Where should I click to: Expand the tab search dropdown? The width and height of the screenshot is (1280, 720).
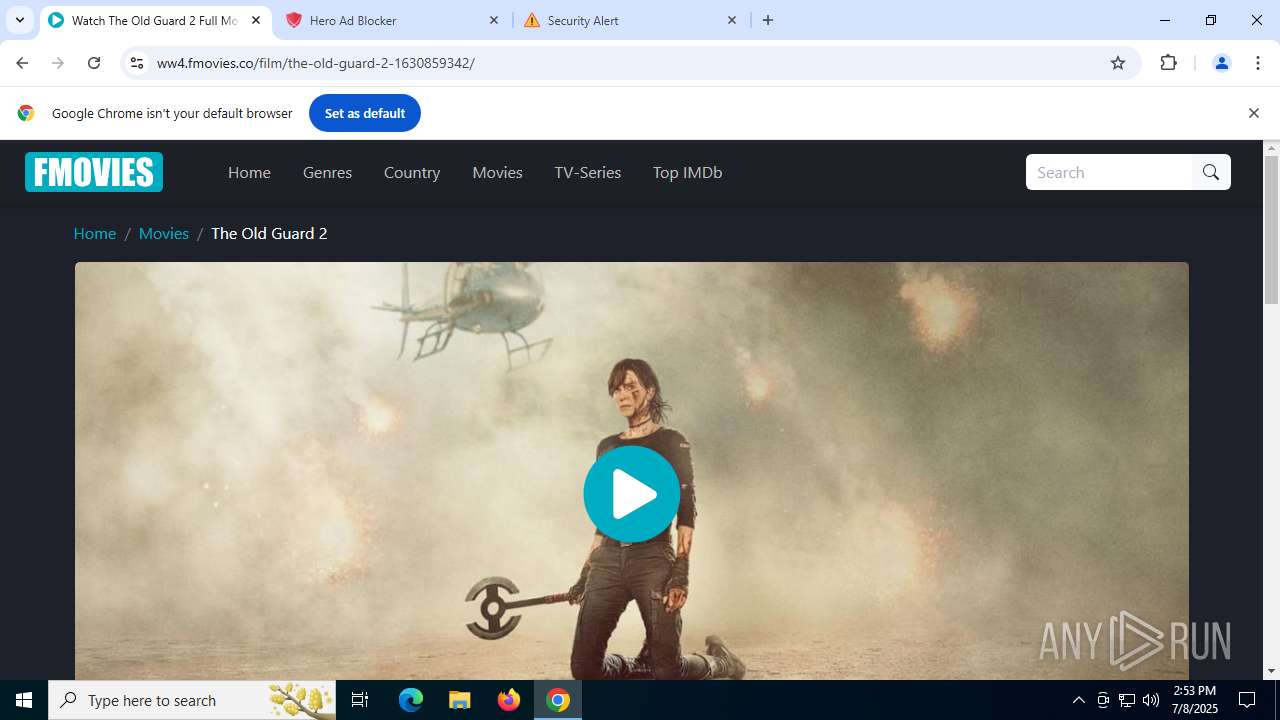(20, 20)
